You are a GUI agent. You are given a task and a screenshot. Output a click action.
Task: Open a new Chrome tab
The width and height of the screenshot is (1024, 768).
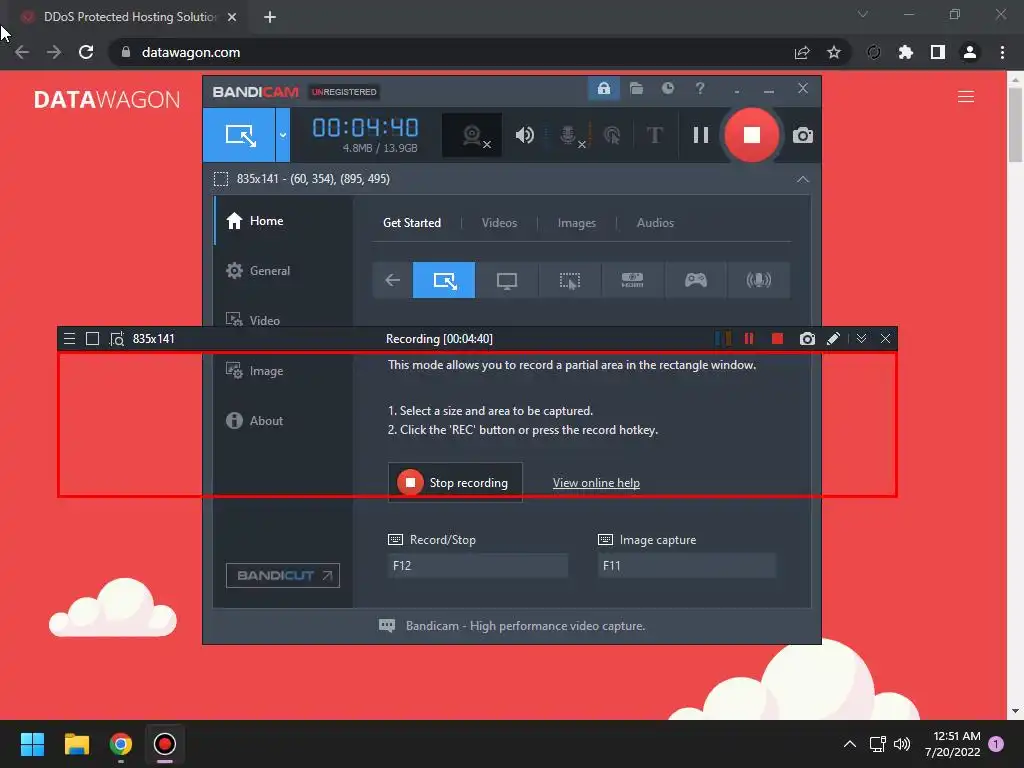270,17
